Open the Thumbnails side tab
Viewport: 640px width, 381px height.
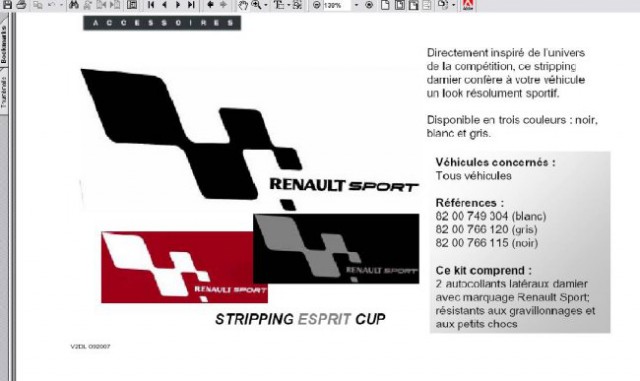4,92
